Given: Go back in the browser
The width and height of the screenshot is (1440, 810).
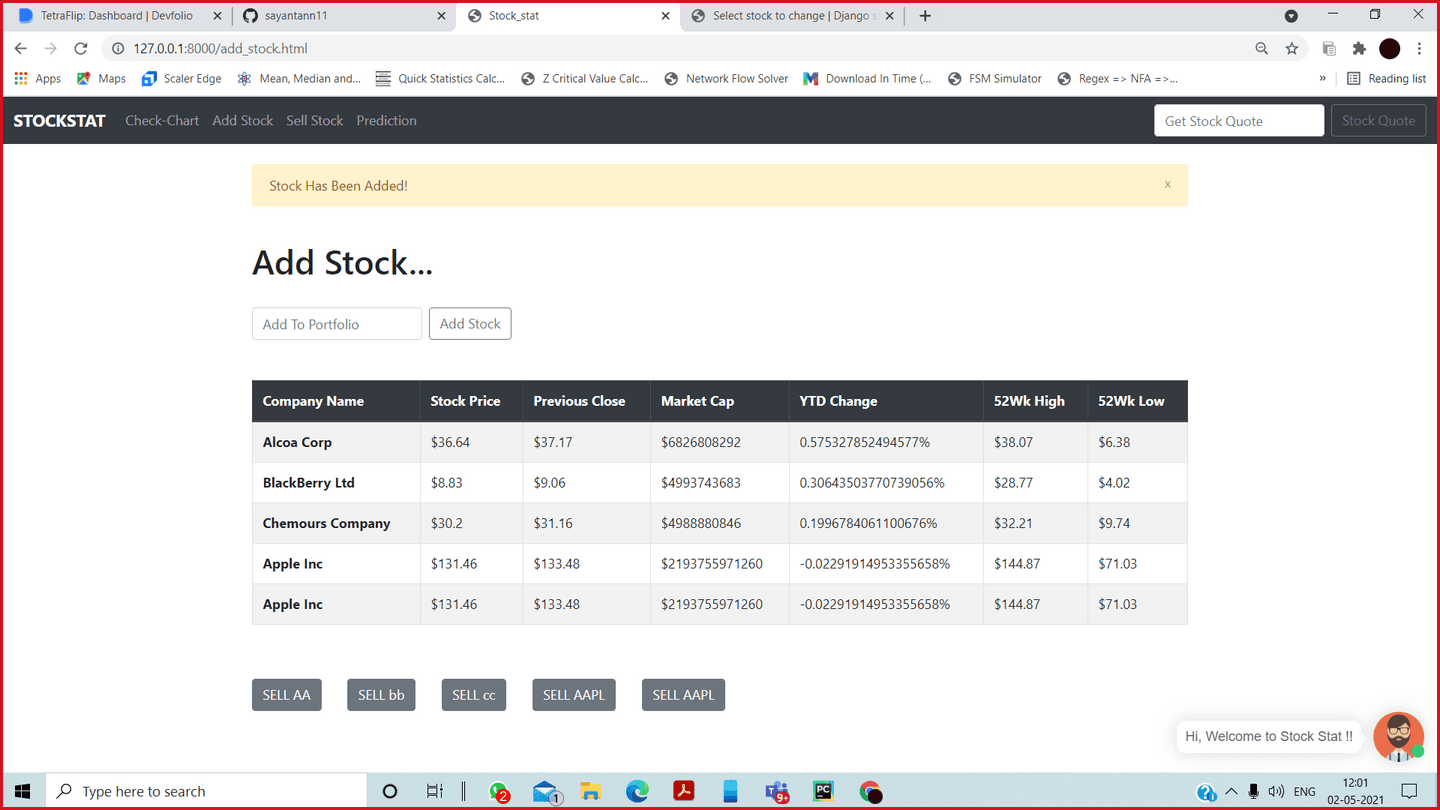Looking at the screenshot, I should point(20,48).
